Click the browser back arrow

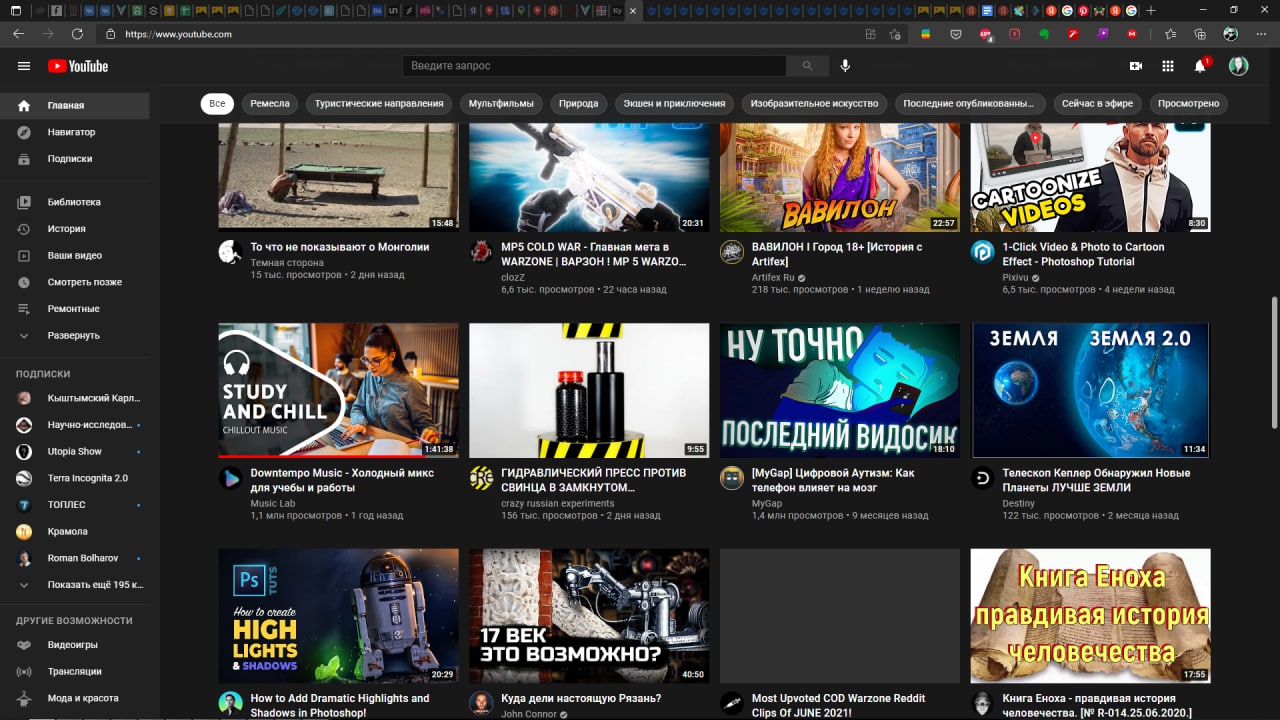(18, 34)
